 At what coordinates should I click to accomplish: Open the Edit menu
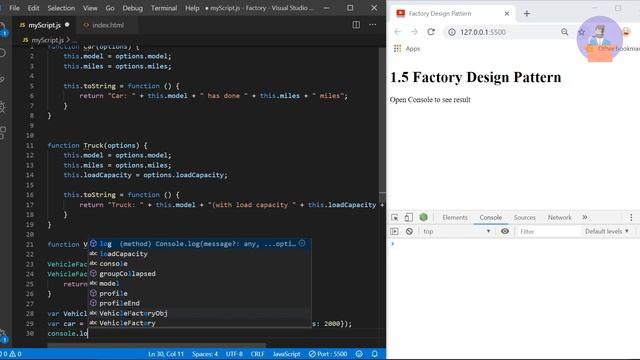33,8
